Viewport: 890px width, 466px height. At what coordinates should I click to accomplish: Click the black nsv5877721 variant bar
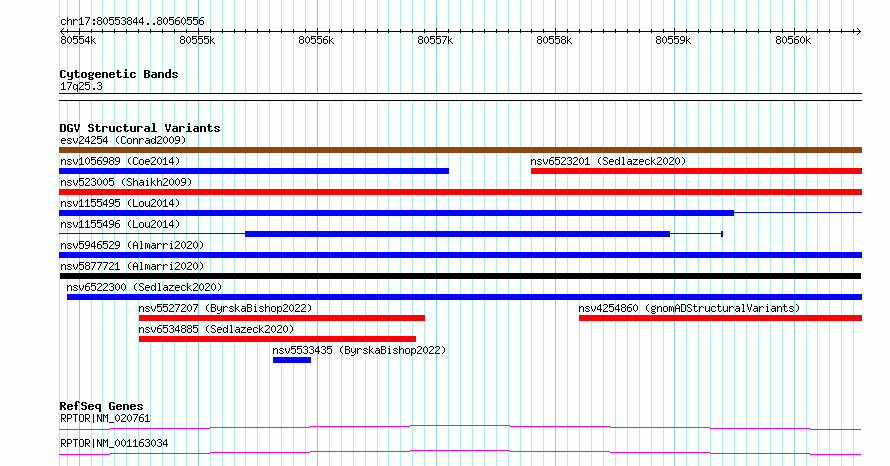(x=460, y=276)
